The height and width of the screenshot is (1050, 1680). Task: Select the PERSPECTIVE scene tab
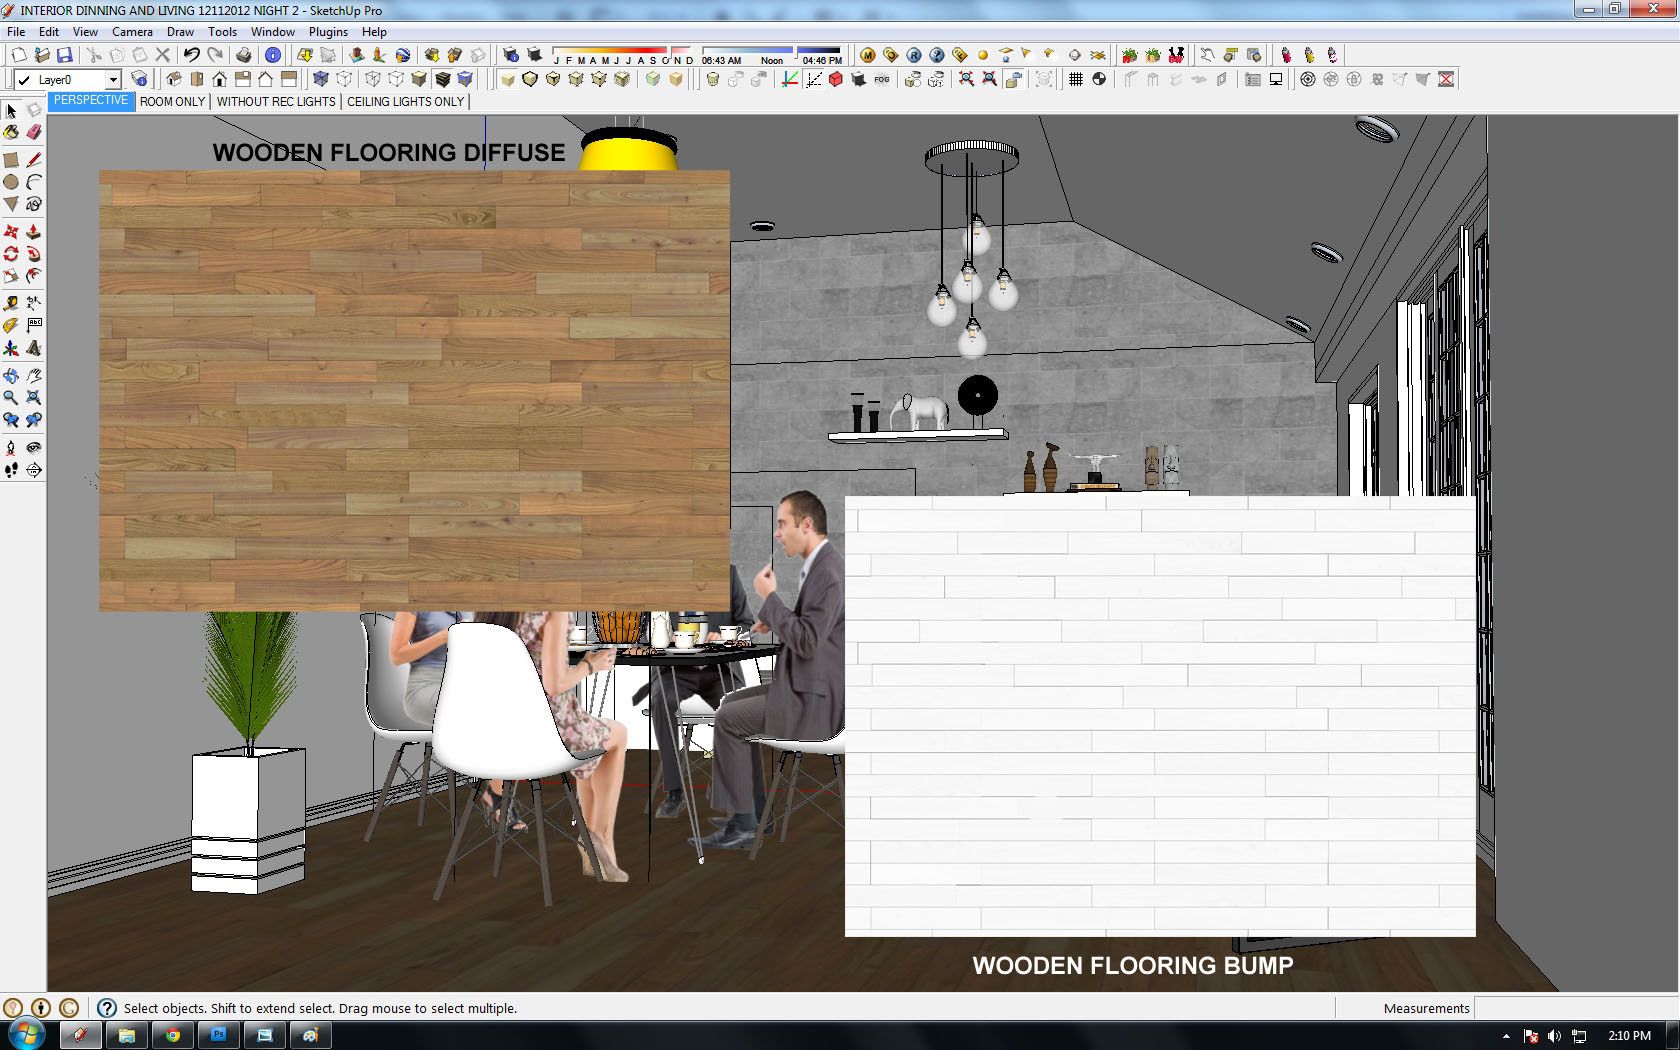(x=91, y=101)
